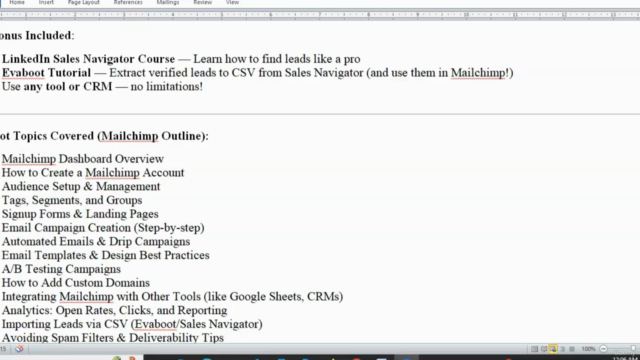The height and width of the screenshot is (360, 640).
Task: Switch to Draft view in status bar
Action: click(x=572, y=349)
